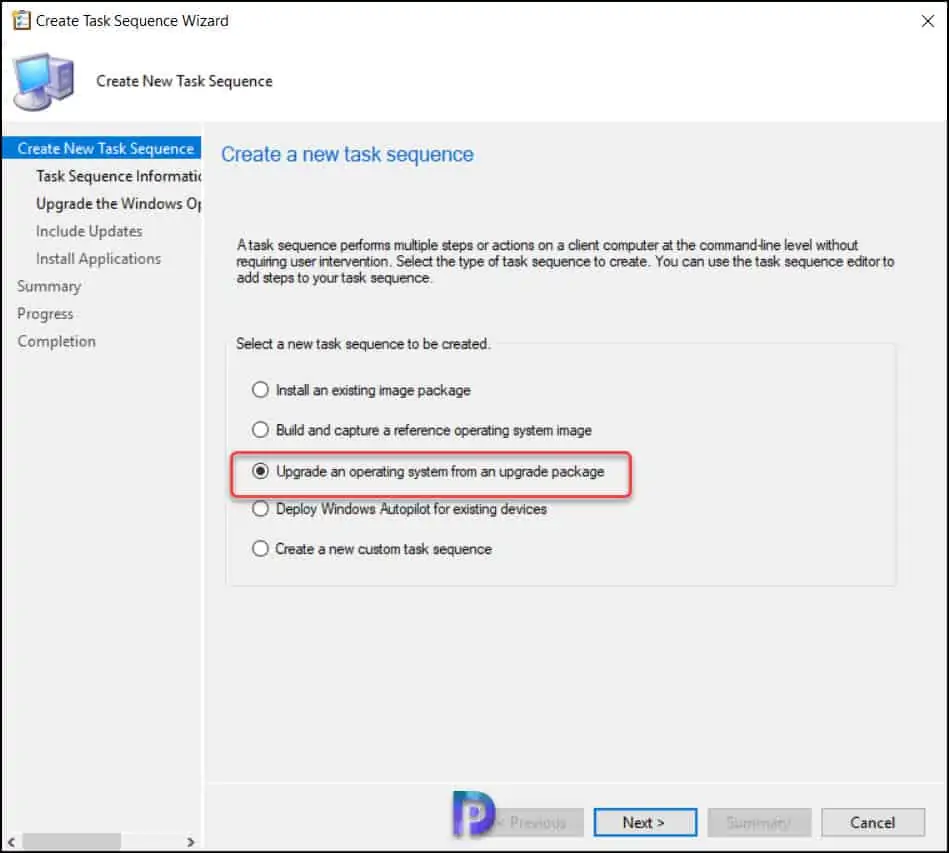The height and width of the screenshot is (853, 949).
Task: Click the computer header icon
Action: [44, 82]
